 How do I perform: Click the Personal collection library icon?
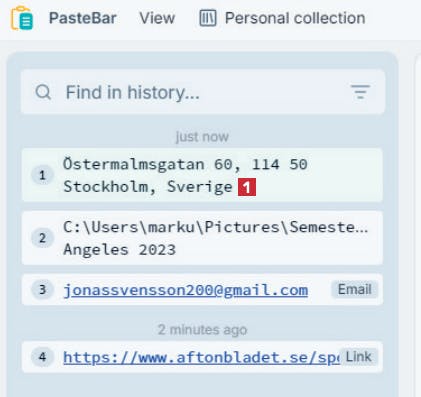(x=208, y=18)
